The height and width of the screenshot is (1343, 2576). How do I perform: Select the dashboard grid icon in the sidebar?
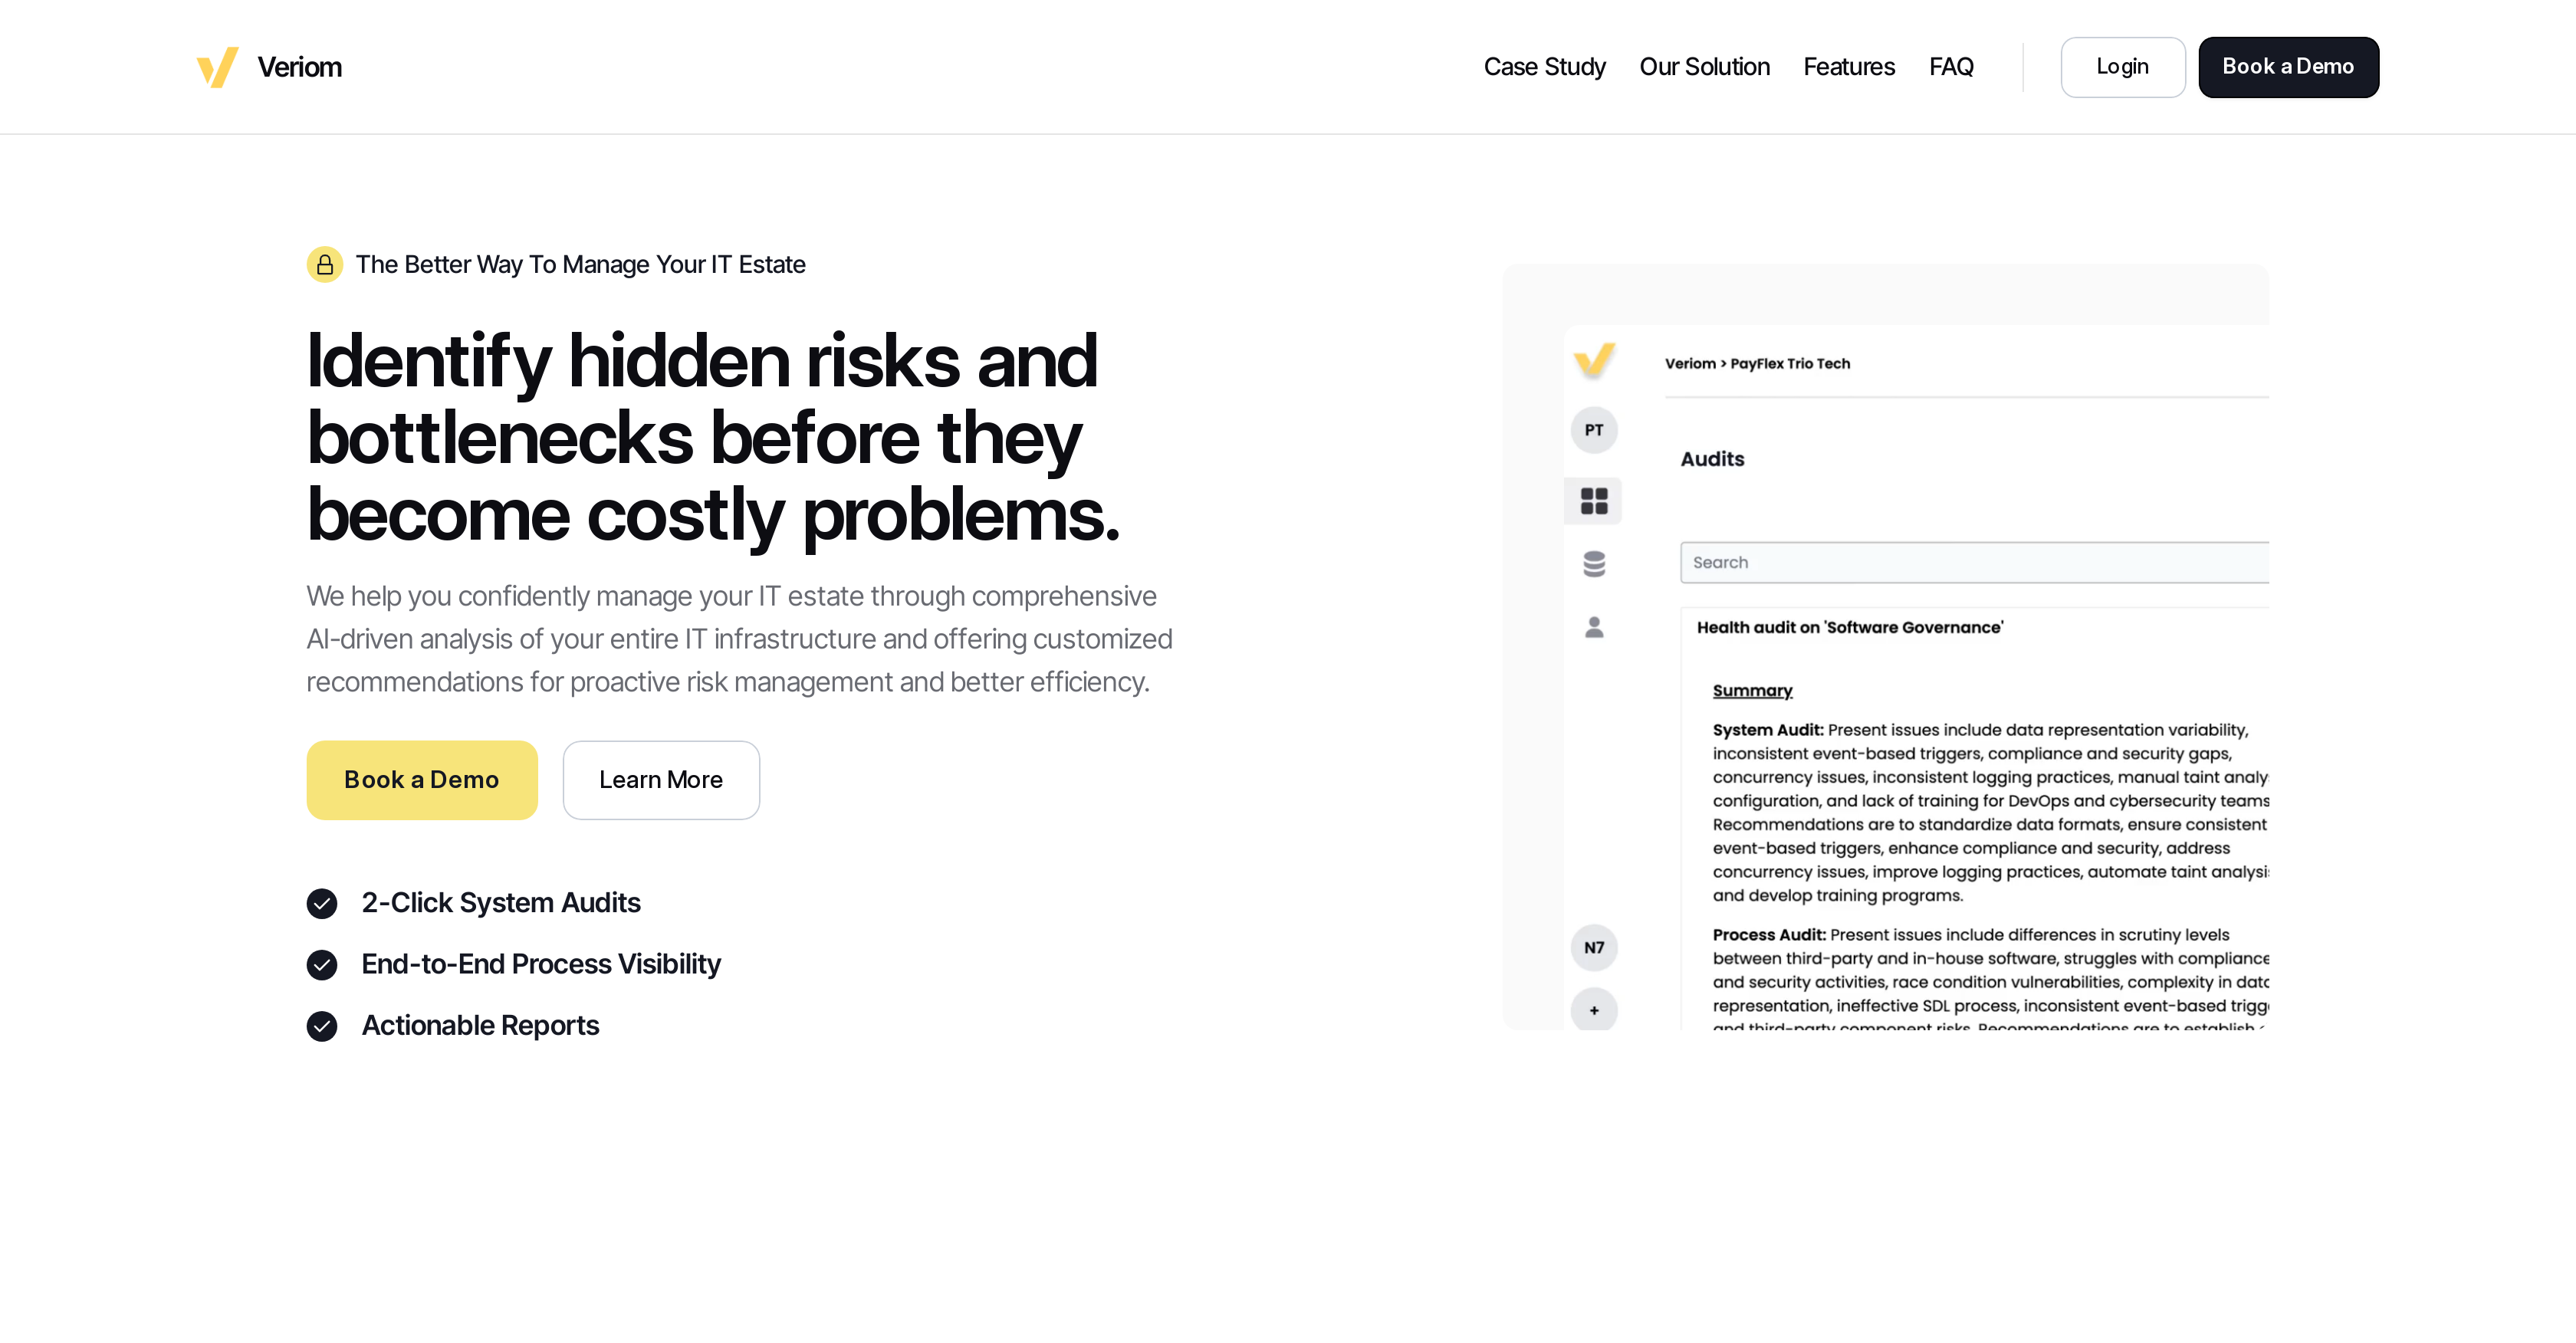point(1594,501)
